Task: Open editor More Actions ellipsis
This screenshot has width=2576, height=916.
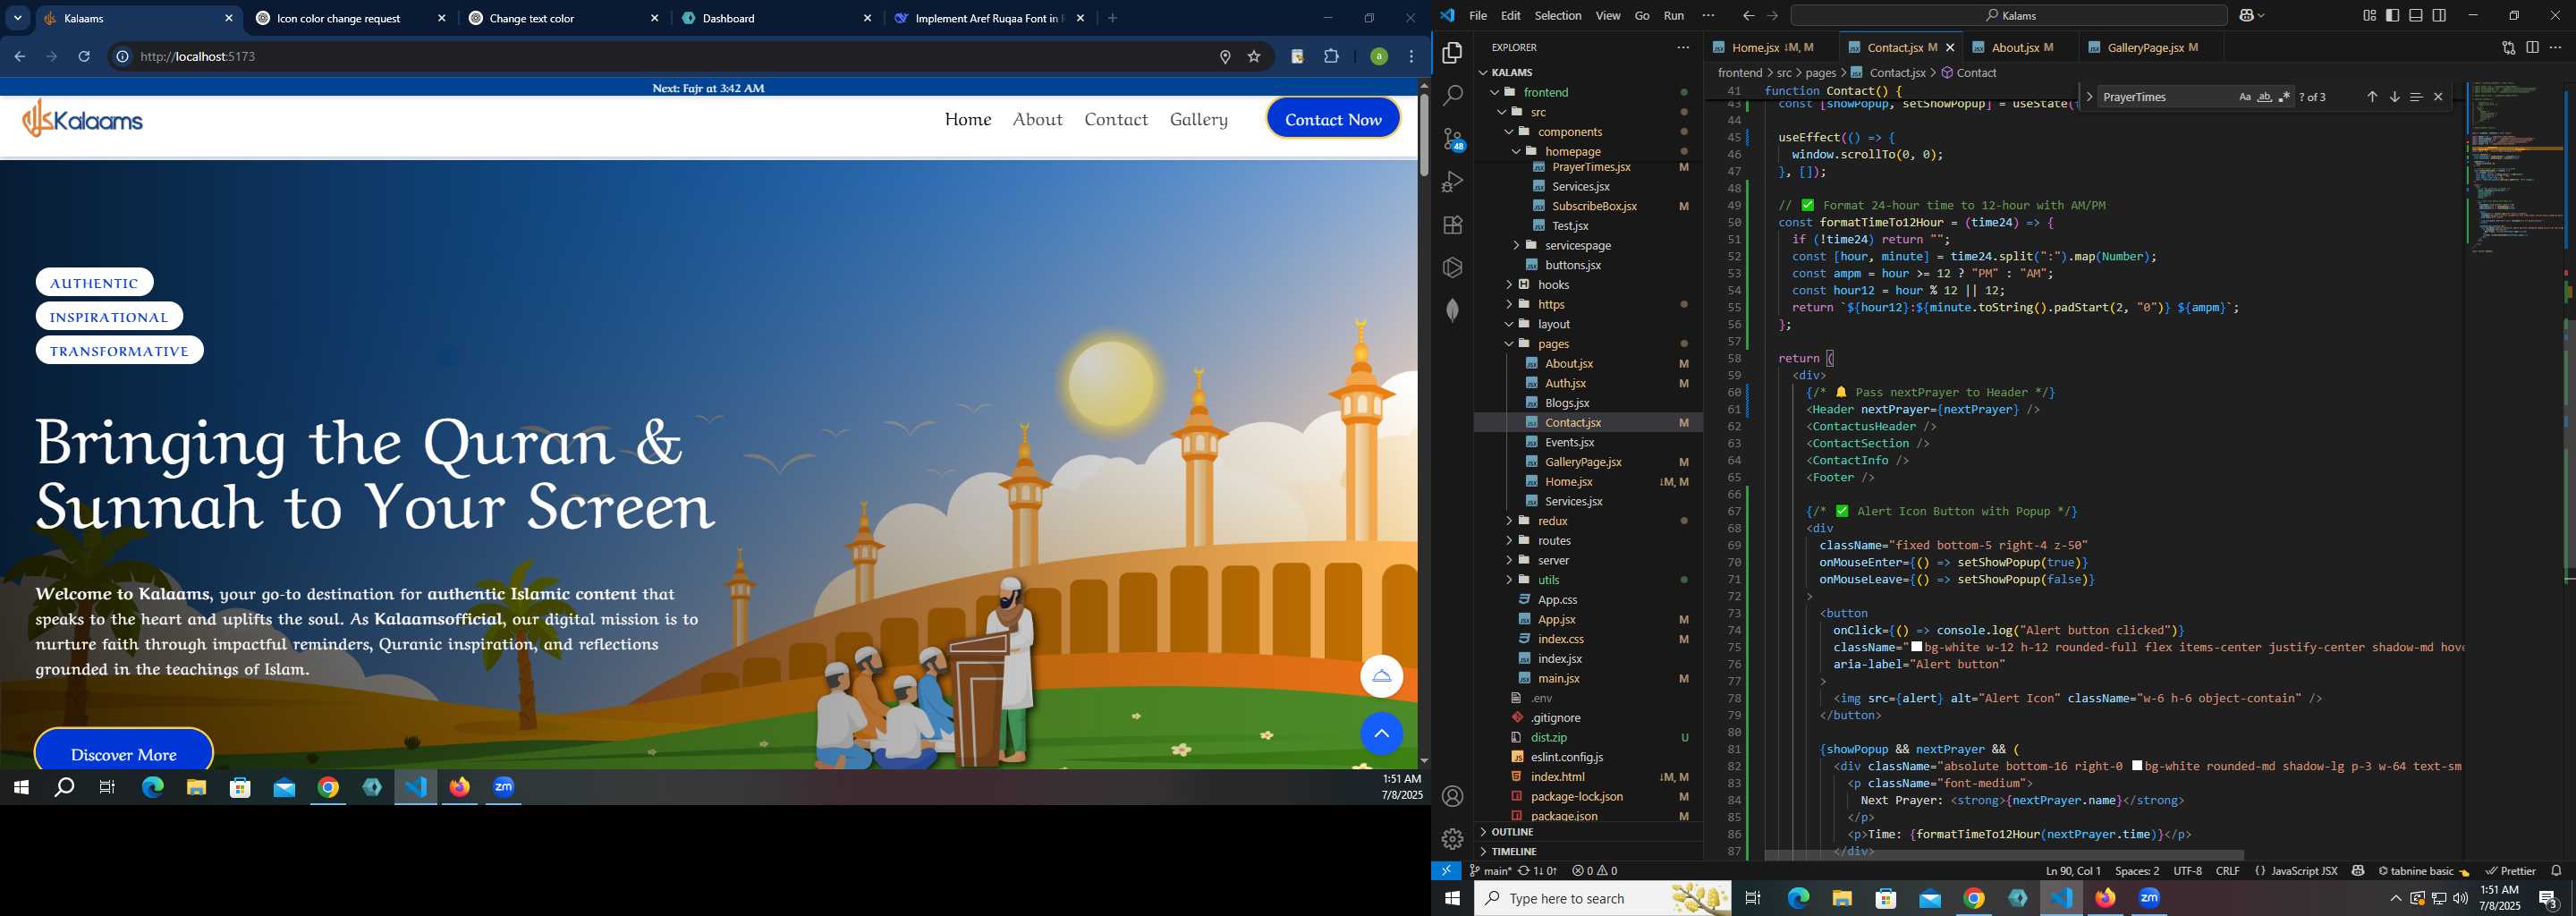Action: (2555, 47)
